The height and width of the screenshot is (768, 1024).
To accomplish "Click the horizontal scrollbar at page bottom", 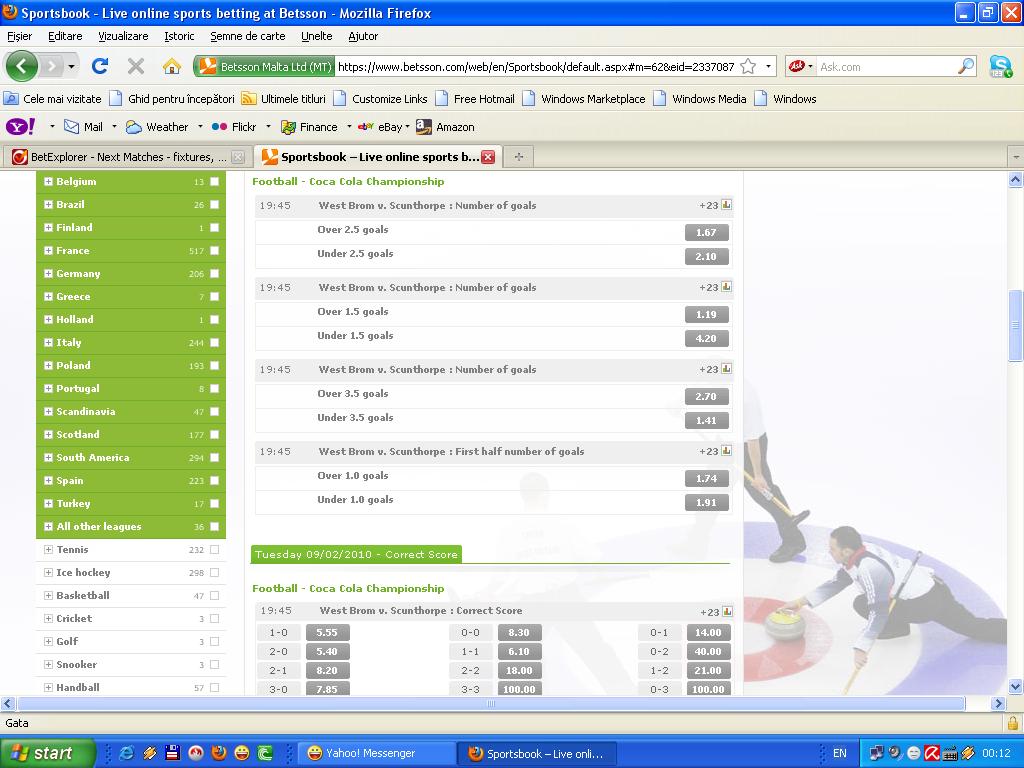I will pos(491,703).
